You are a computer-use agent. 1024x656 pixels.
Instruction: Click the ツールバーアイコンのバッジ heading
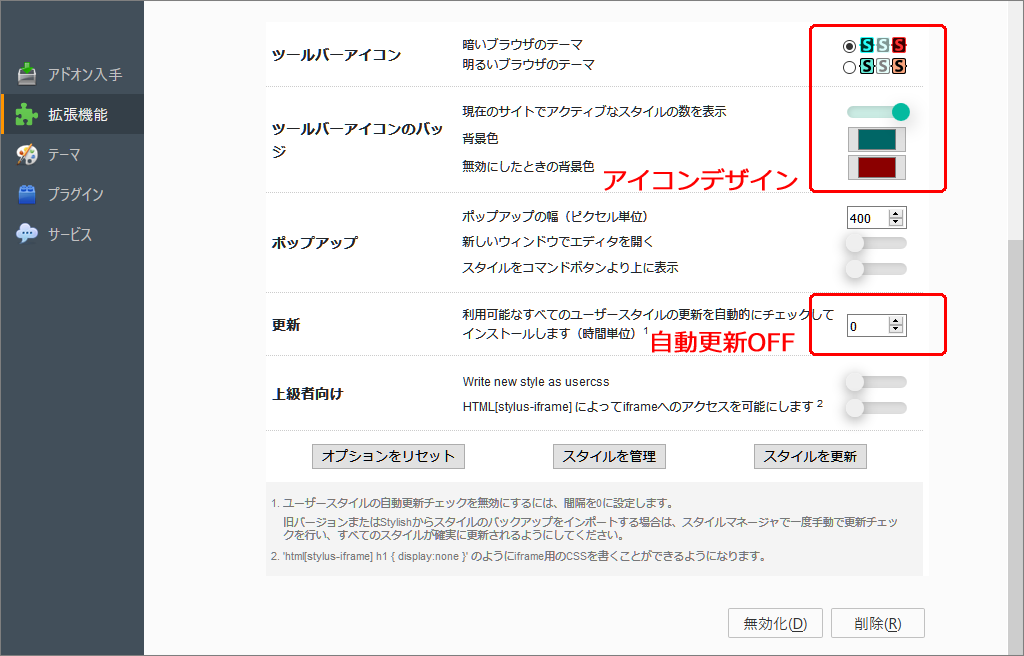[357, 139]
